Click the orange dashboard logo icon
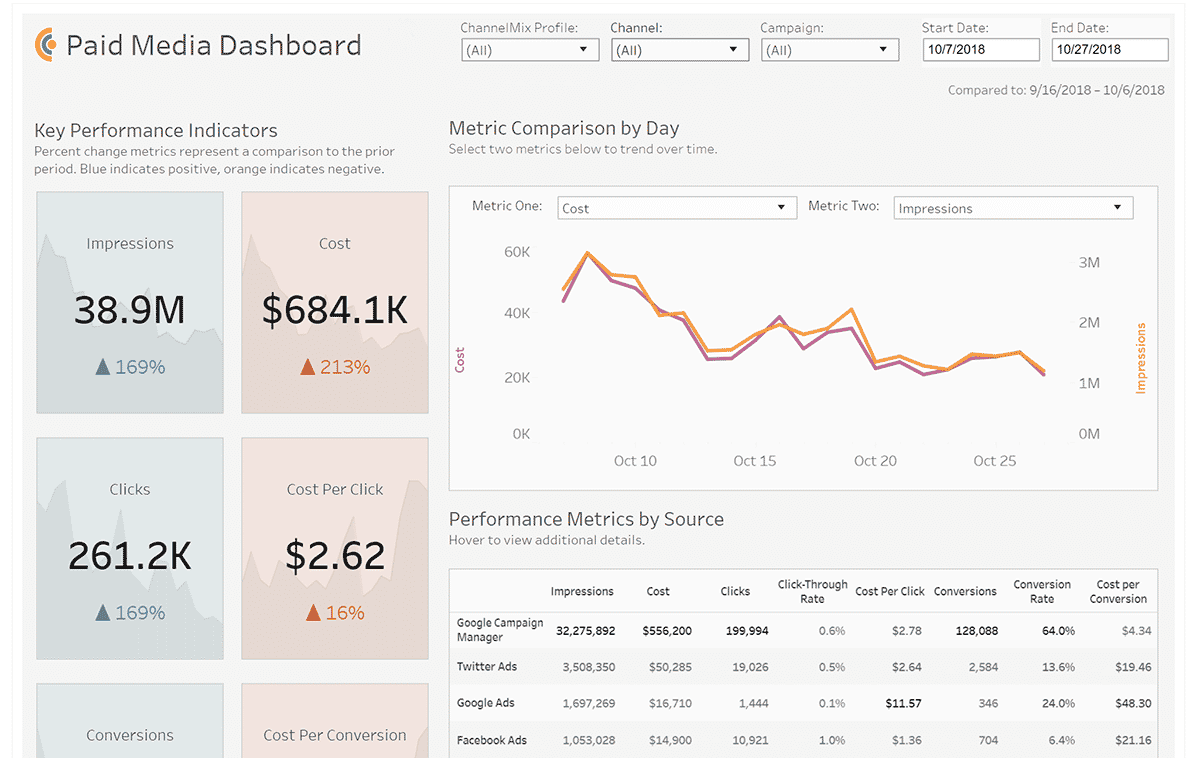 (45, 45)
